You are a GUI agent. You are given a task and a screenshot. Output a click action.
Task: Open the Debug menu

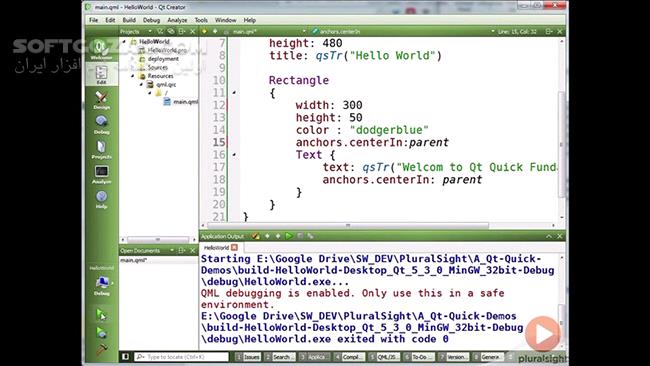coord(151,20)
